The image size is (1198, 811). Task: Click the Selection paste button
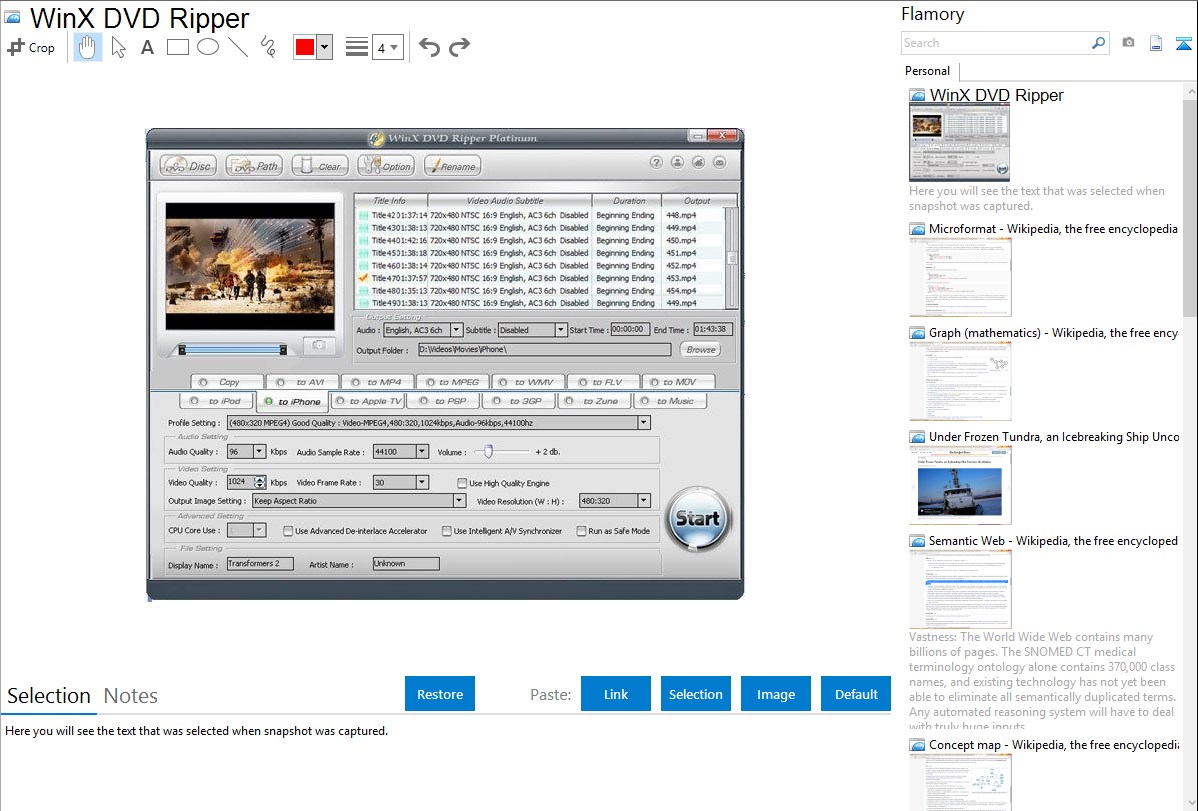pyautogui.click(x=696, y=694)
